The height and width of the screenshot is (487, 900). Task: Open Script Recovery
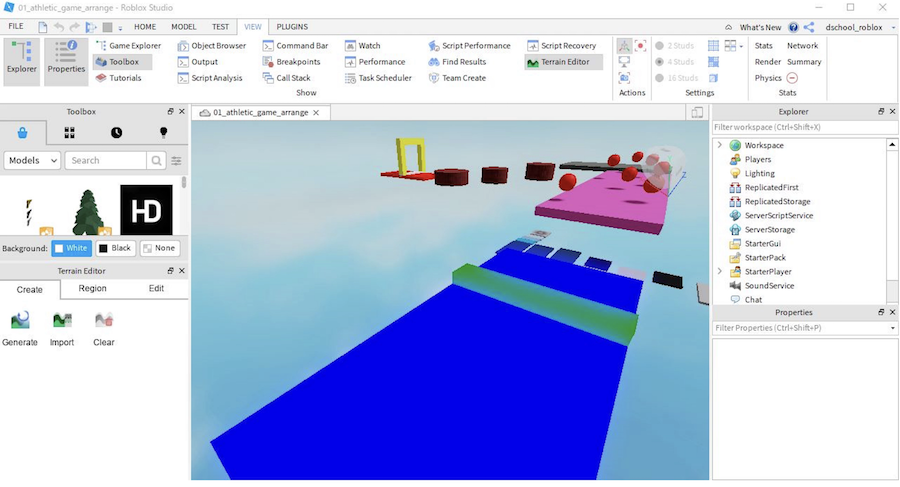coord(562,45)
